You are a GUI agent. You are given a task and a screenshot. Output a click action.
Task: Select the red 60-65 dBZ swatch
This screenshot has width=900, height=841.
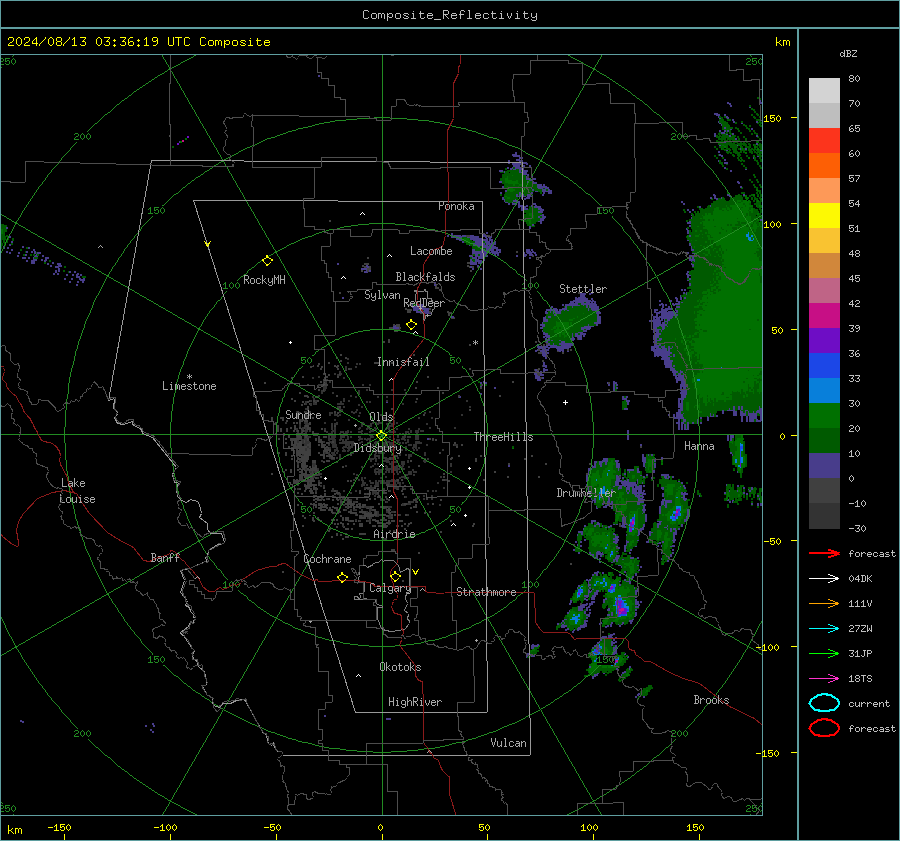[x=824, y=141]
